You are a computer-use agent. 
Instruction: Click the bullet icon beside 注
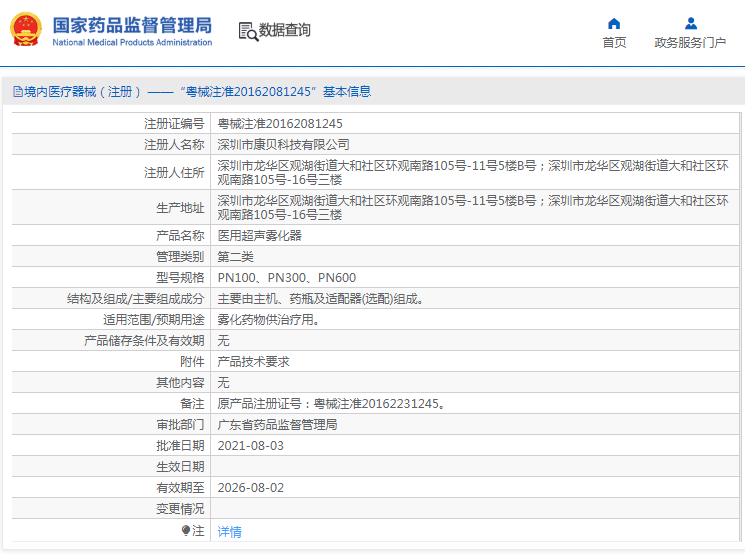pos(185,531)
